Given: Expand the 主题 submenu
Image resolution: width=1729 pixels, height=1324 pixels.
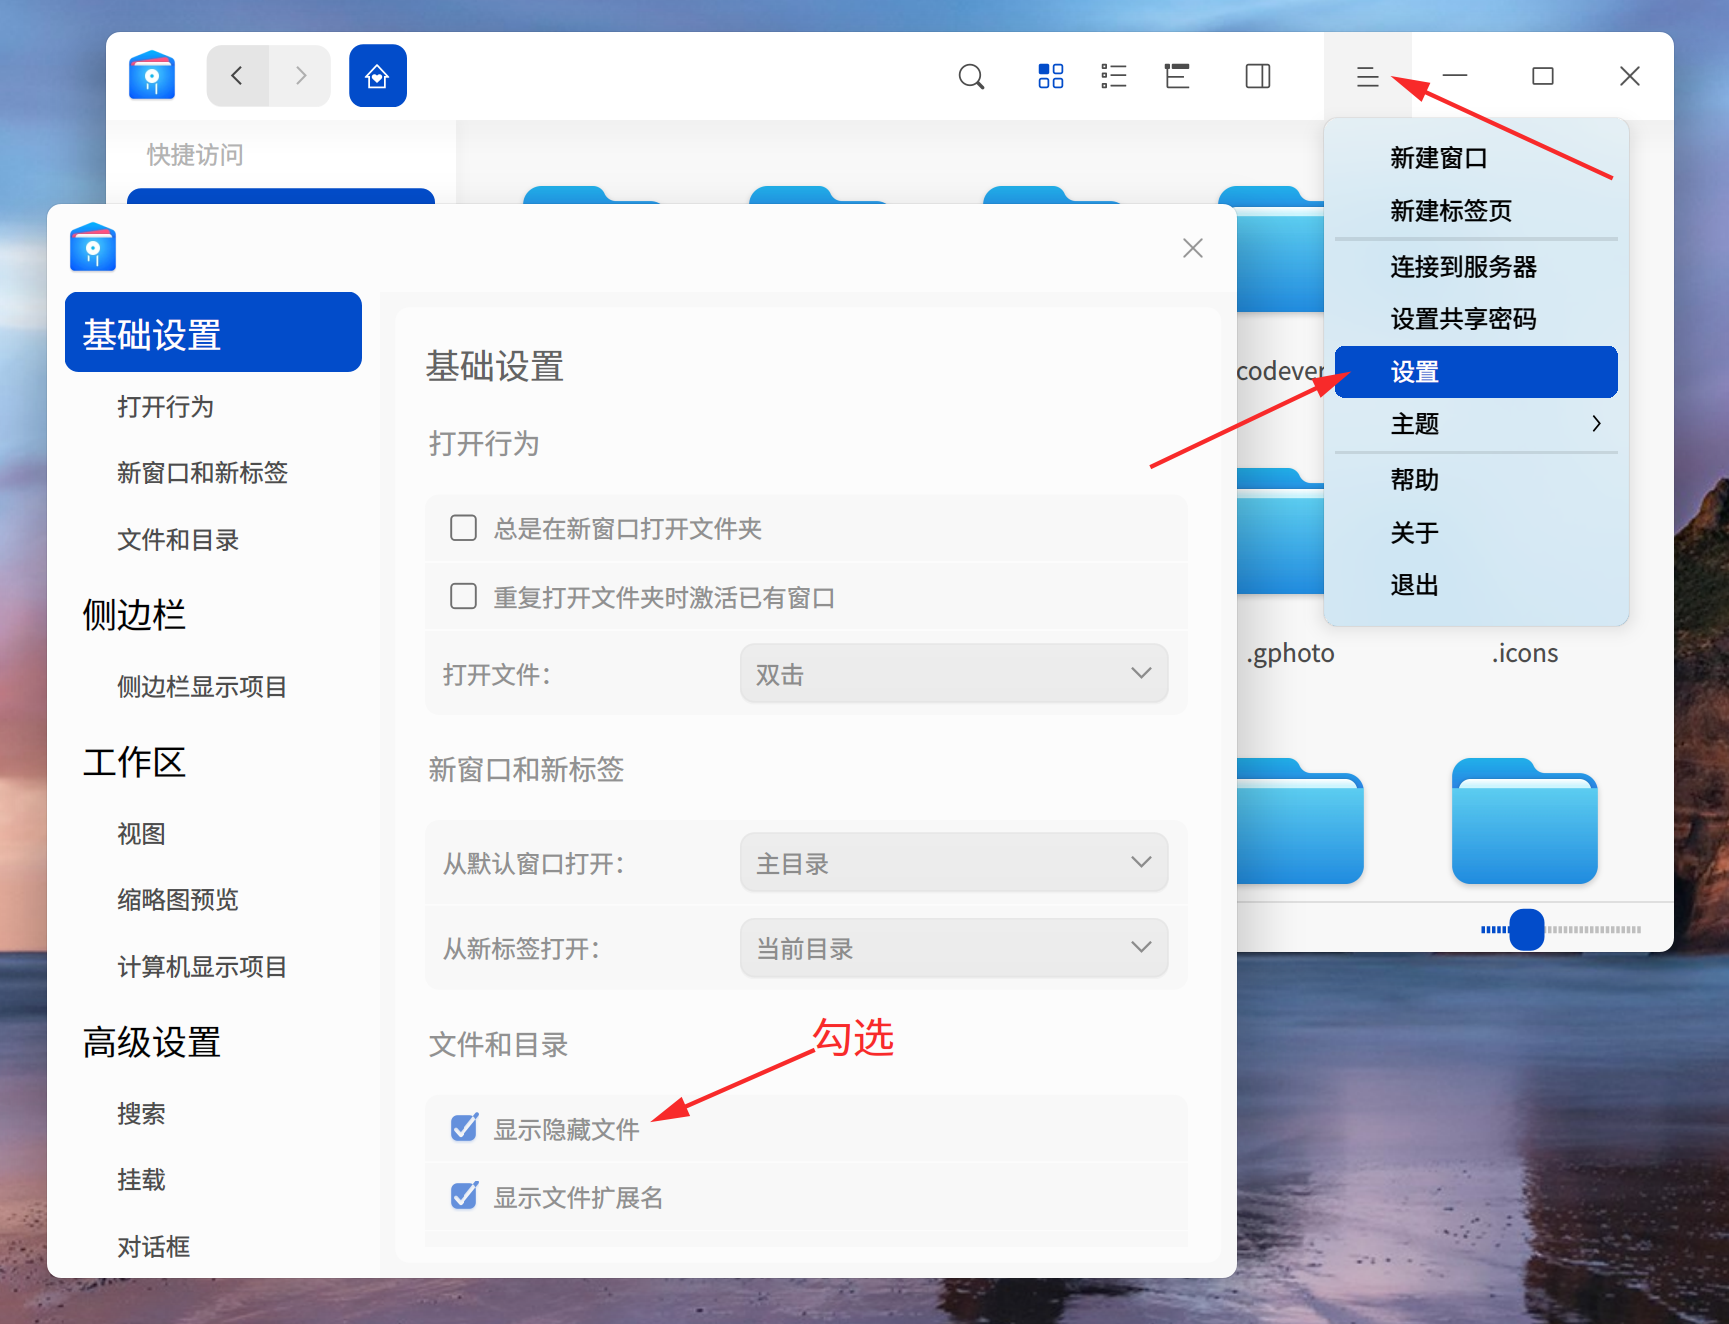Looking at the screenshot, I should click(x=1476, y=424).
